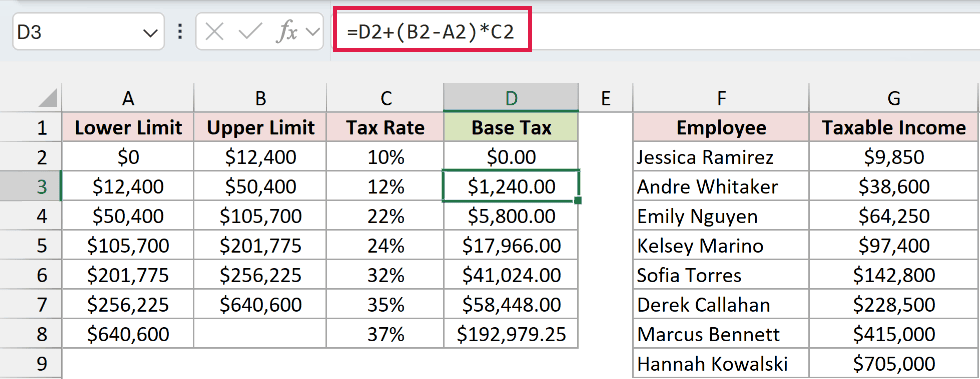Click Jessica Ramirez employee cell
Viewport: 980px width, 379px height.
tap(721, 156)
